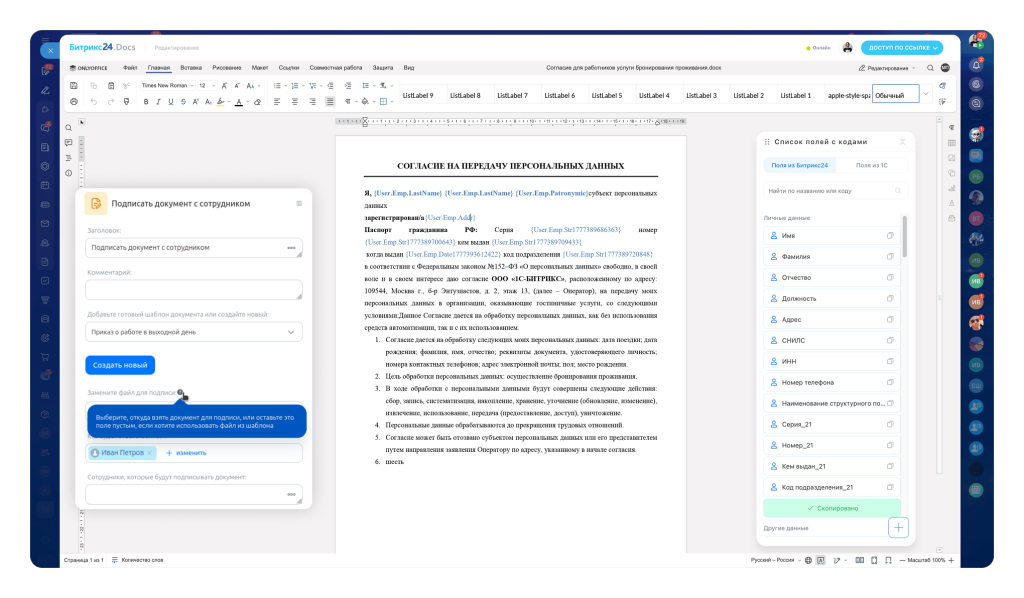Toggle underline formatting
Image resolution: width=1024 pixels, height=598 pixels.
point(170,102)
